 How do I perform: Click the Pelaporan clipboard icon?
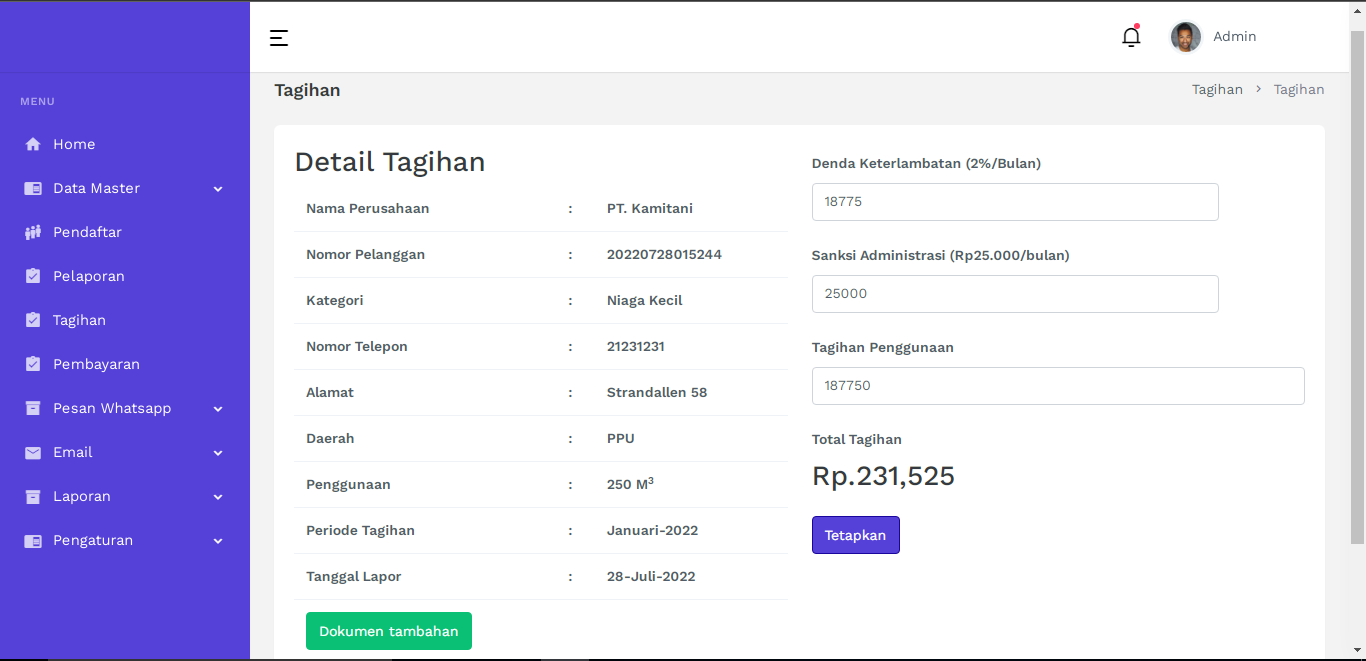coord(33,276)
